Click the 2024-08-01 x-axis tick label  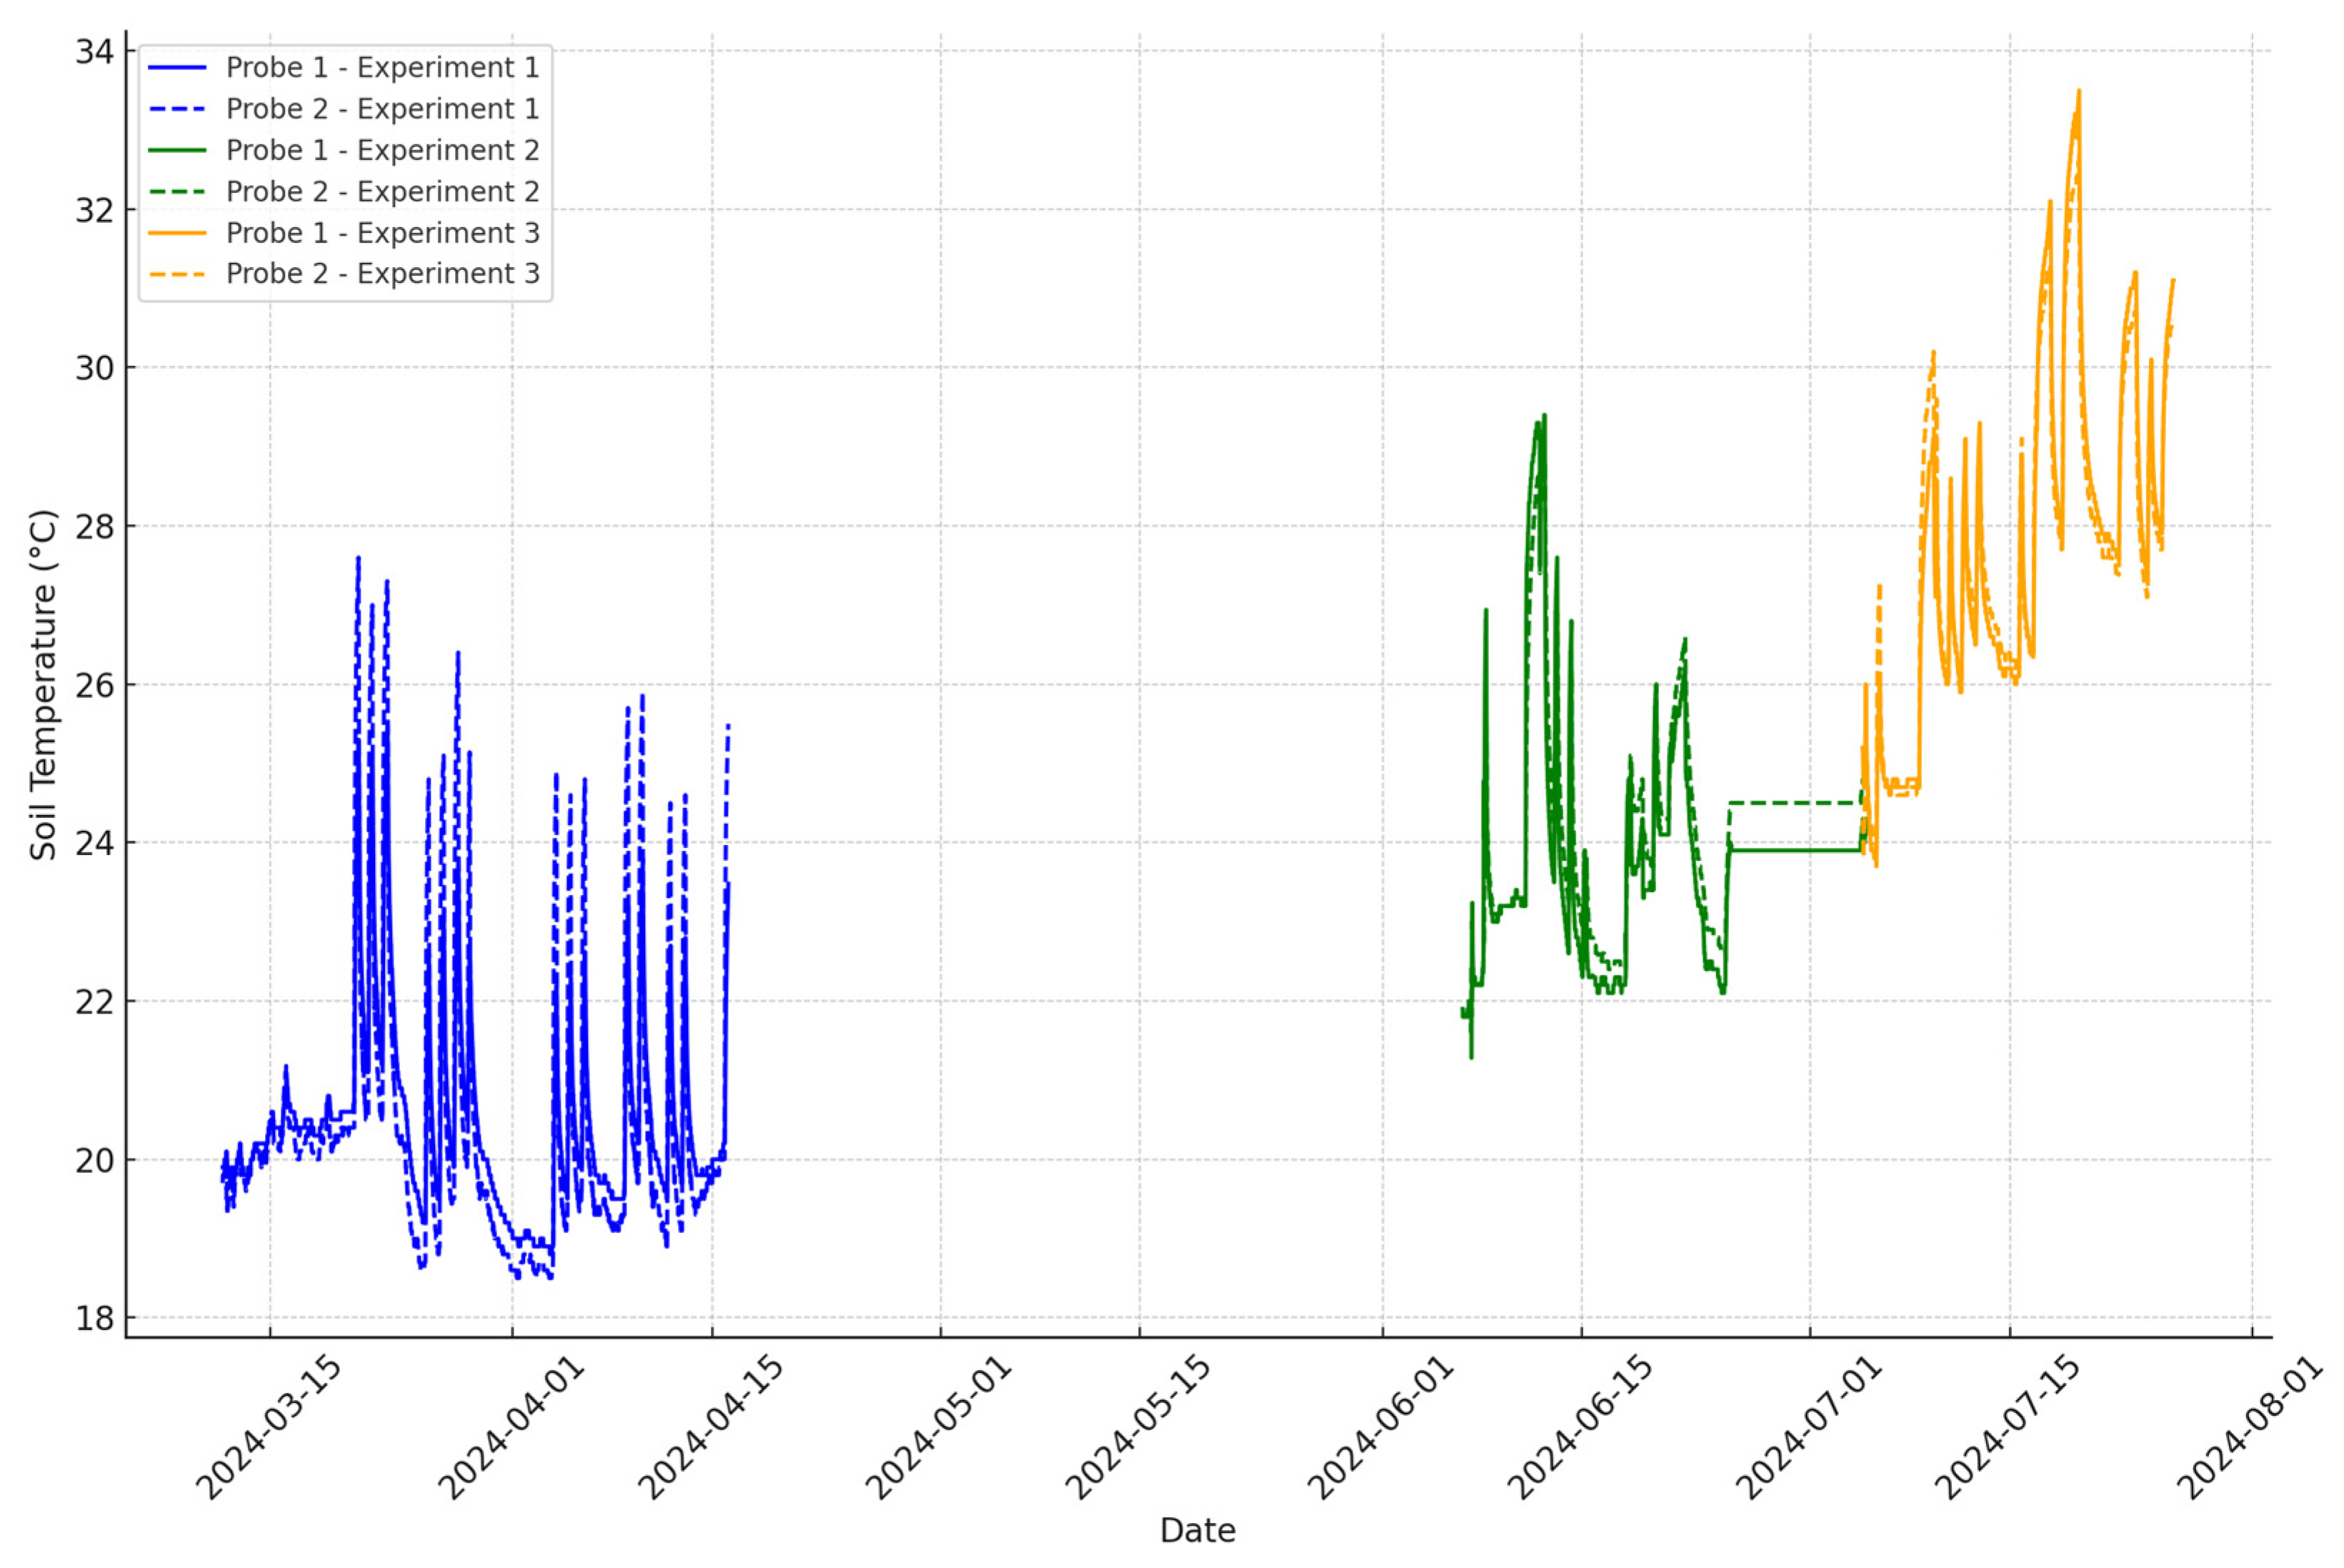click(x=2250, y=1427)
